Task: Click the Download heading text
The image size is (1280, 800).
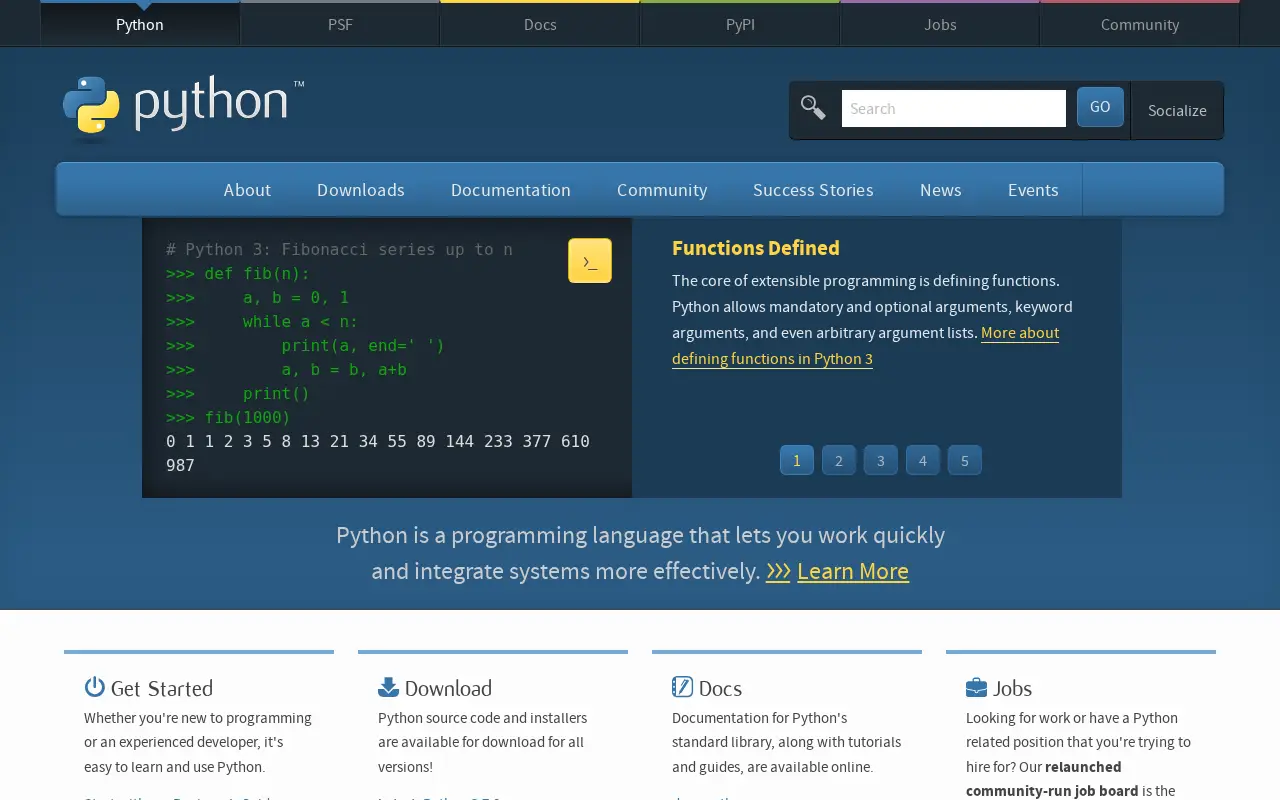Action: click(448, 688)
